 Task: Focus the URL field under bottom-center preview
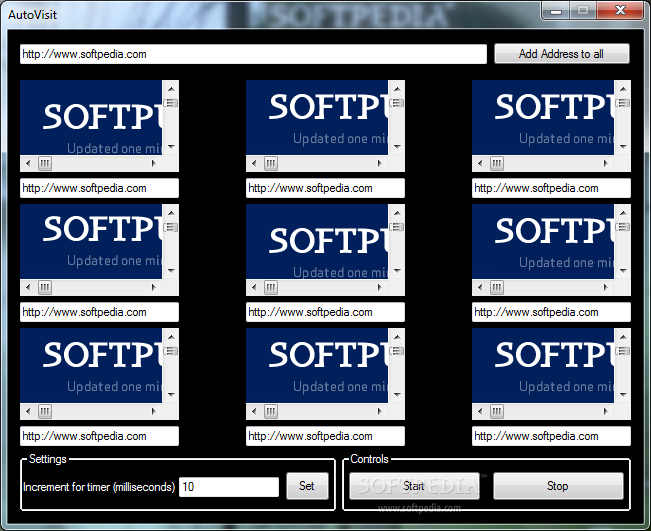click(x=325, y=436)
